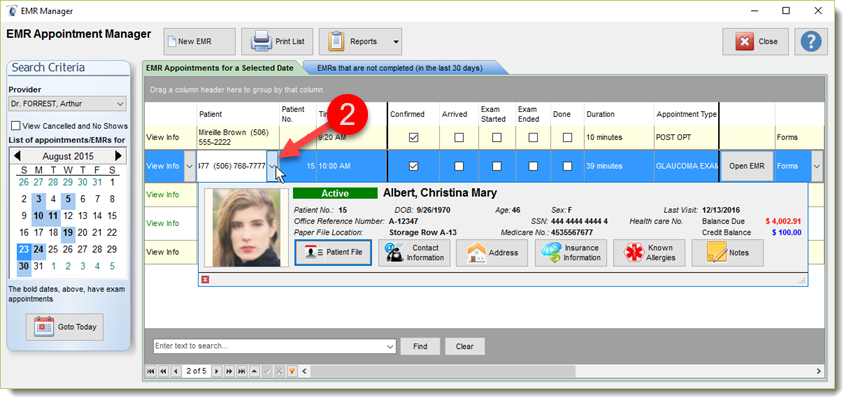Go to previous record in navigator
850x404 pixels.
(176, 371)
